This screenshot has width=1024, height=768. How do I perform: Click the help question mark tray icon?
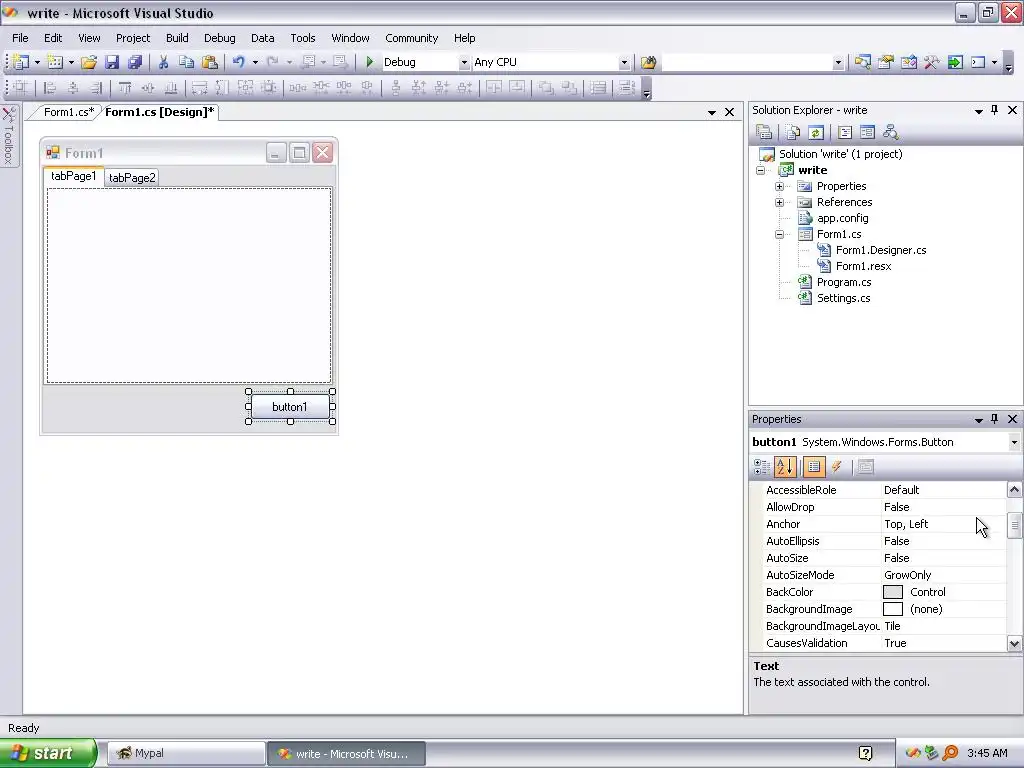[865, 754]
